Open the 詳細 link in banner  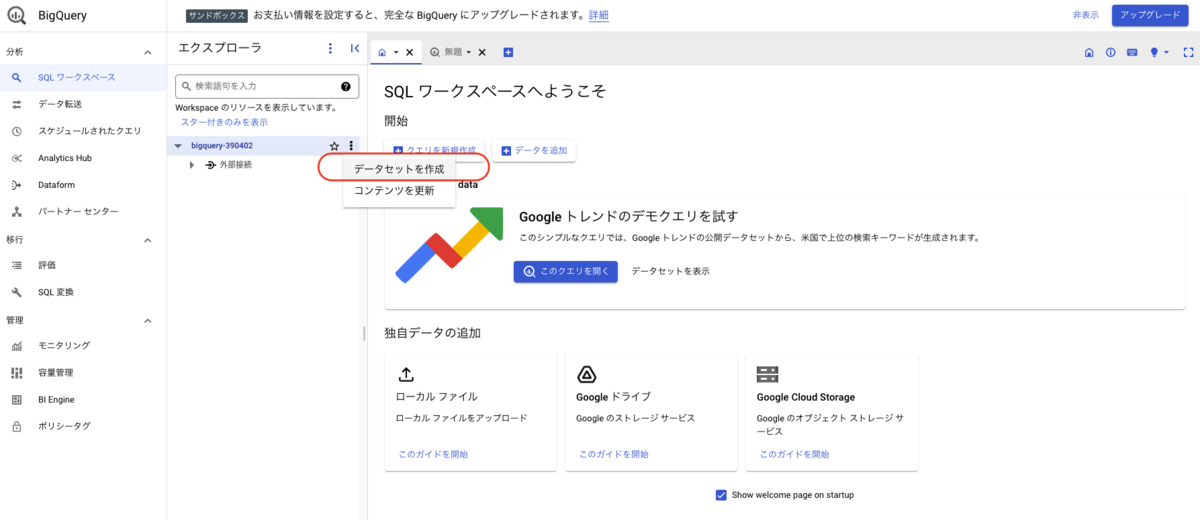597,16
